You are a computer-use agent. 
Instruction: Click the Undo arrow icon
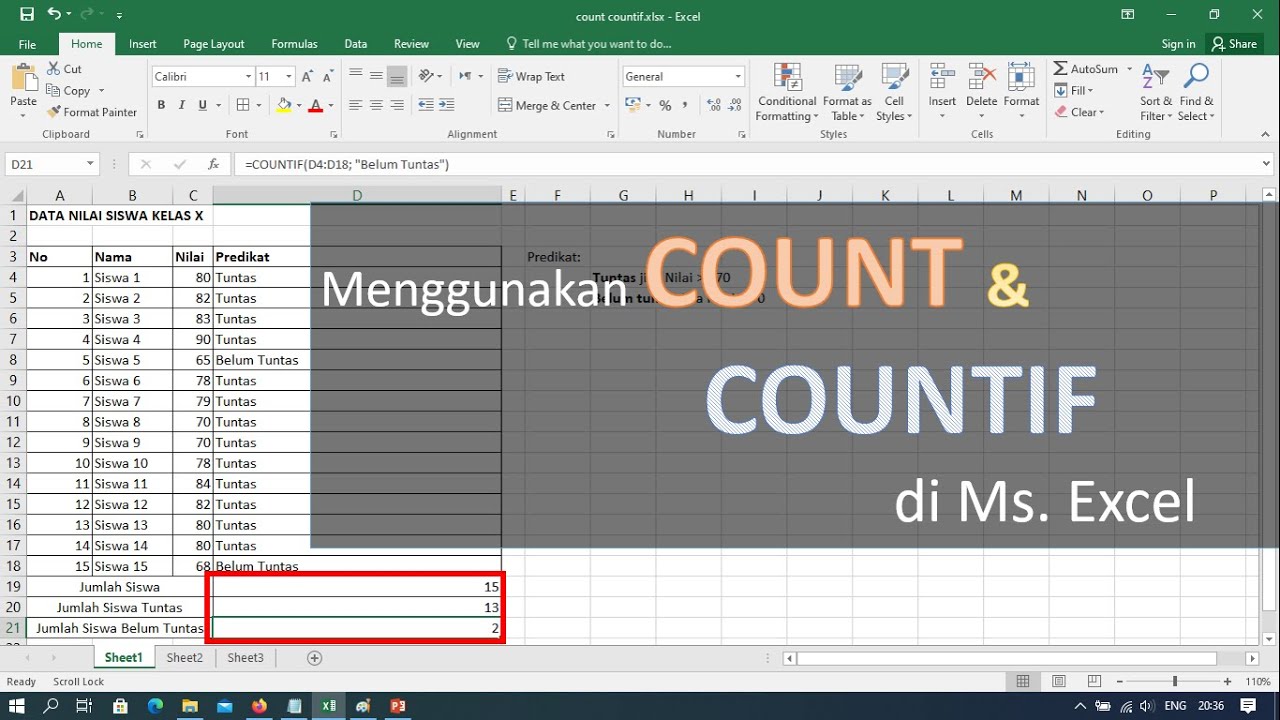coord(54,15)
